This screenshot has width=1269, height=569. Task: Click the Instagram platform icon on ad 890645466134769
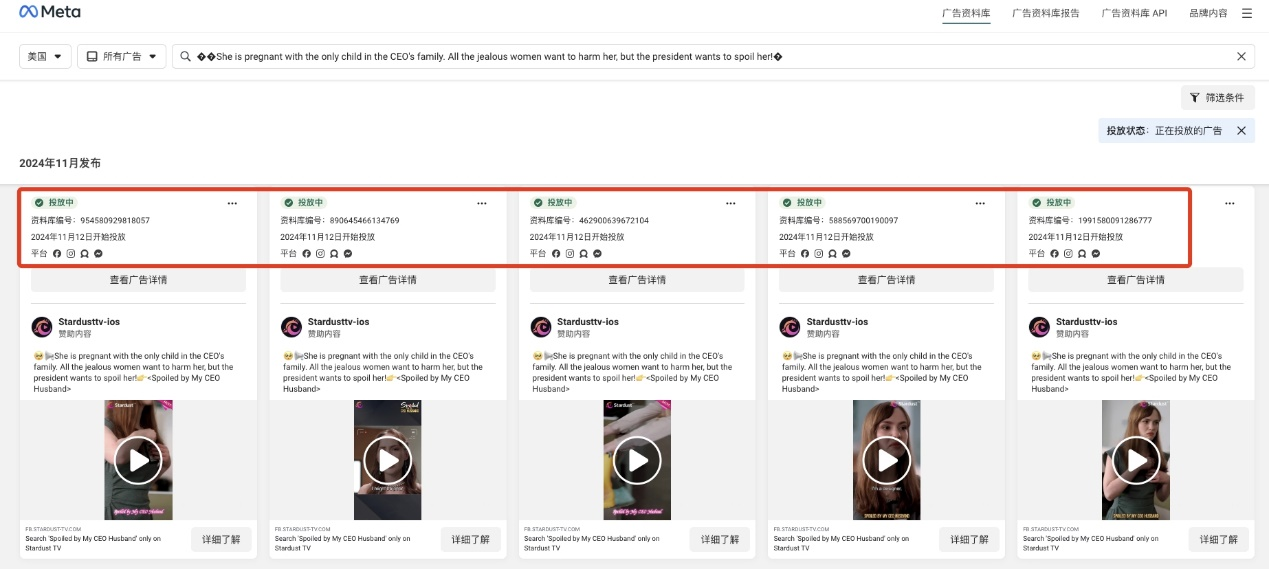[x=320, y=254]
